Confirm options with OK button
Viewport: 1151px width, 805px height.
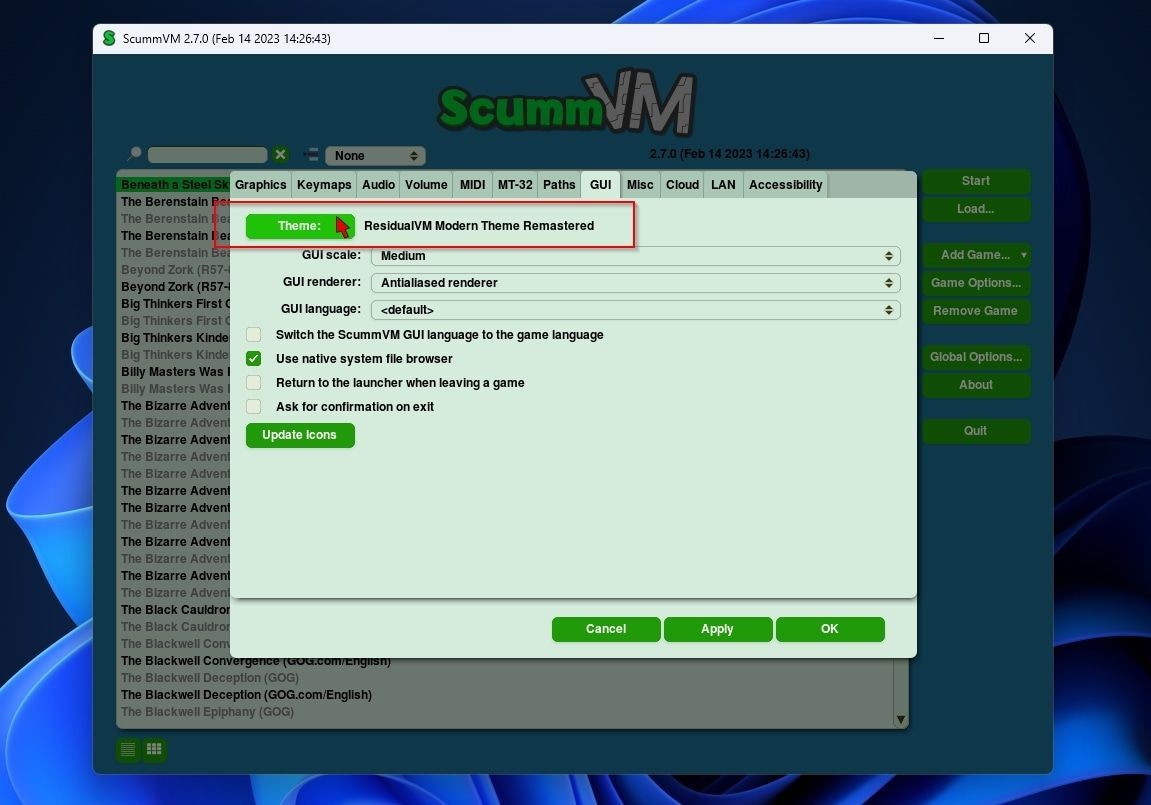pos(829,629)
